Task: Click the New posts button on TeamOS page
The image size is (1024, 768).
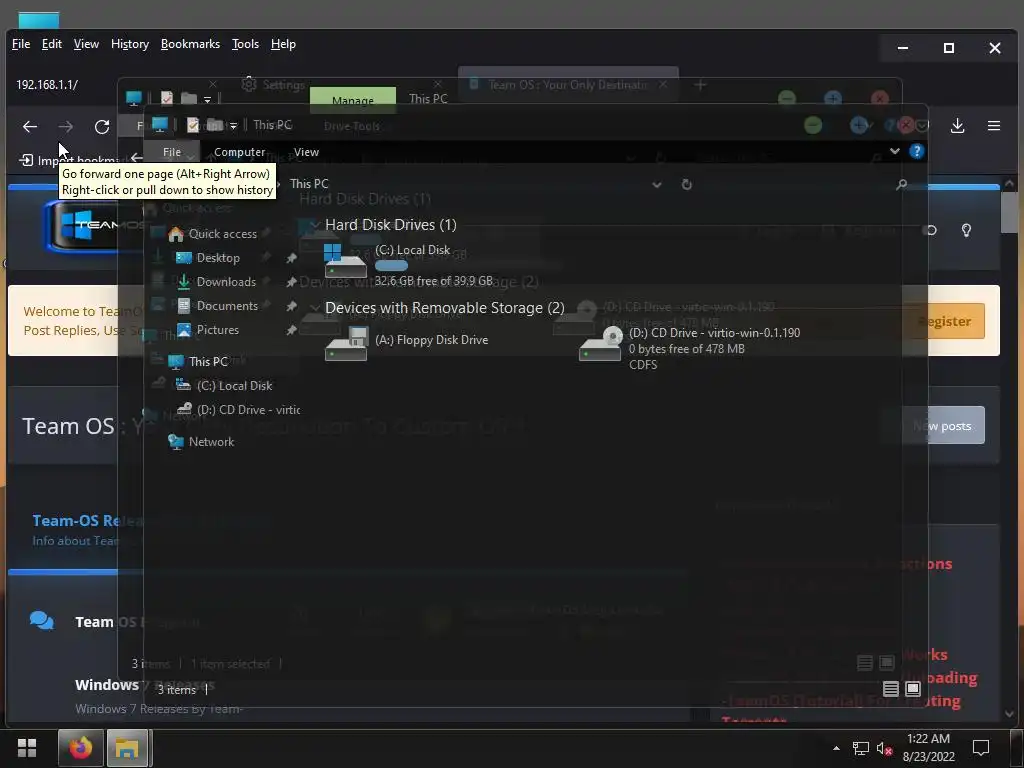Action: 943,426
